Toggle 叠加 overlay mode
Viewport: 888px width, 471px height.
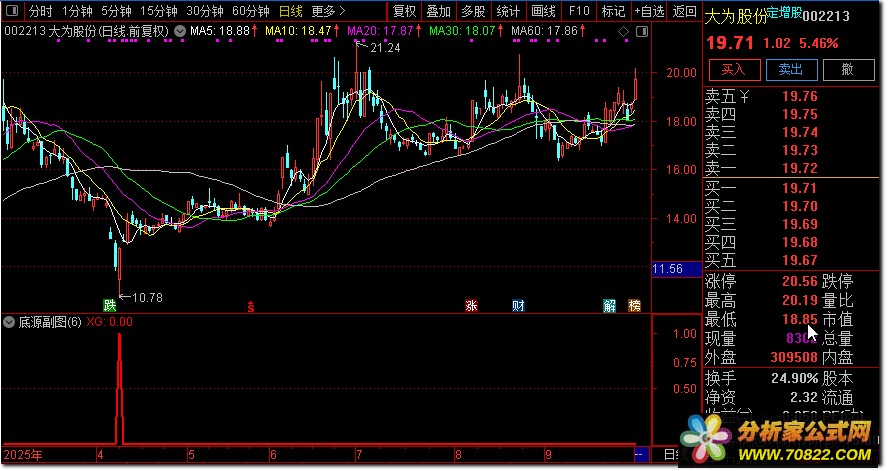tap(438, 12)
